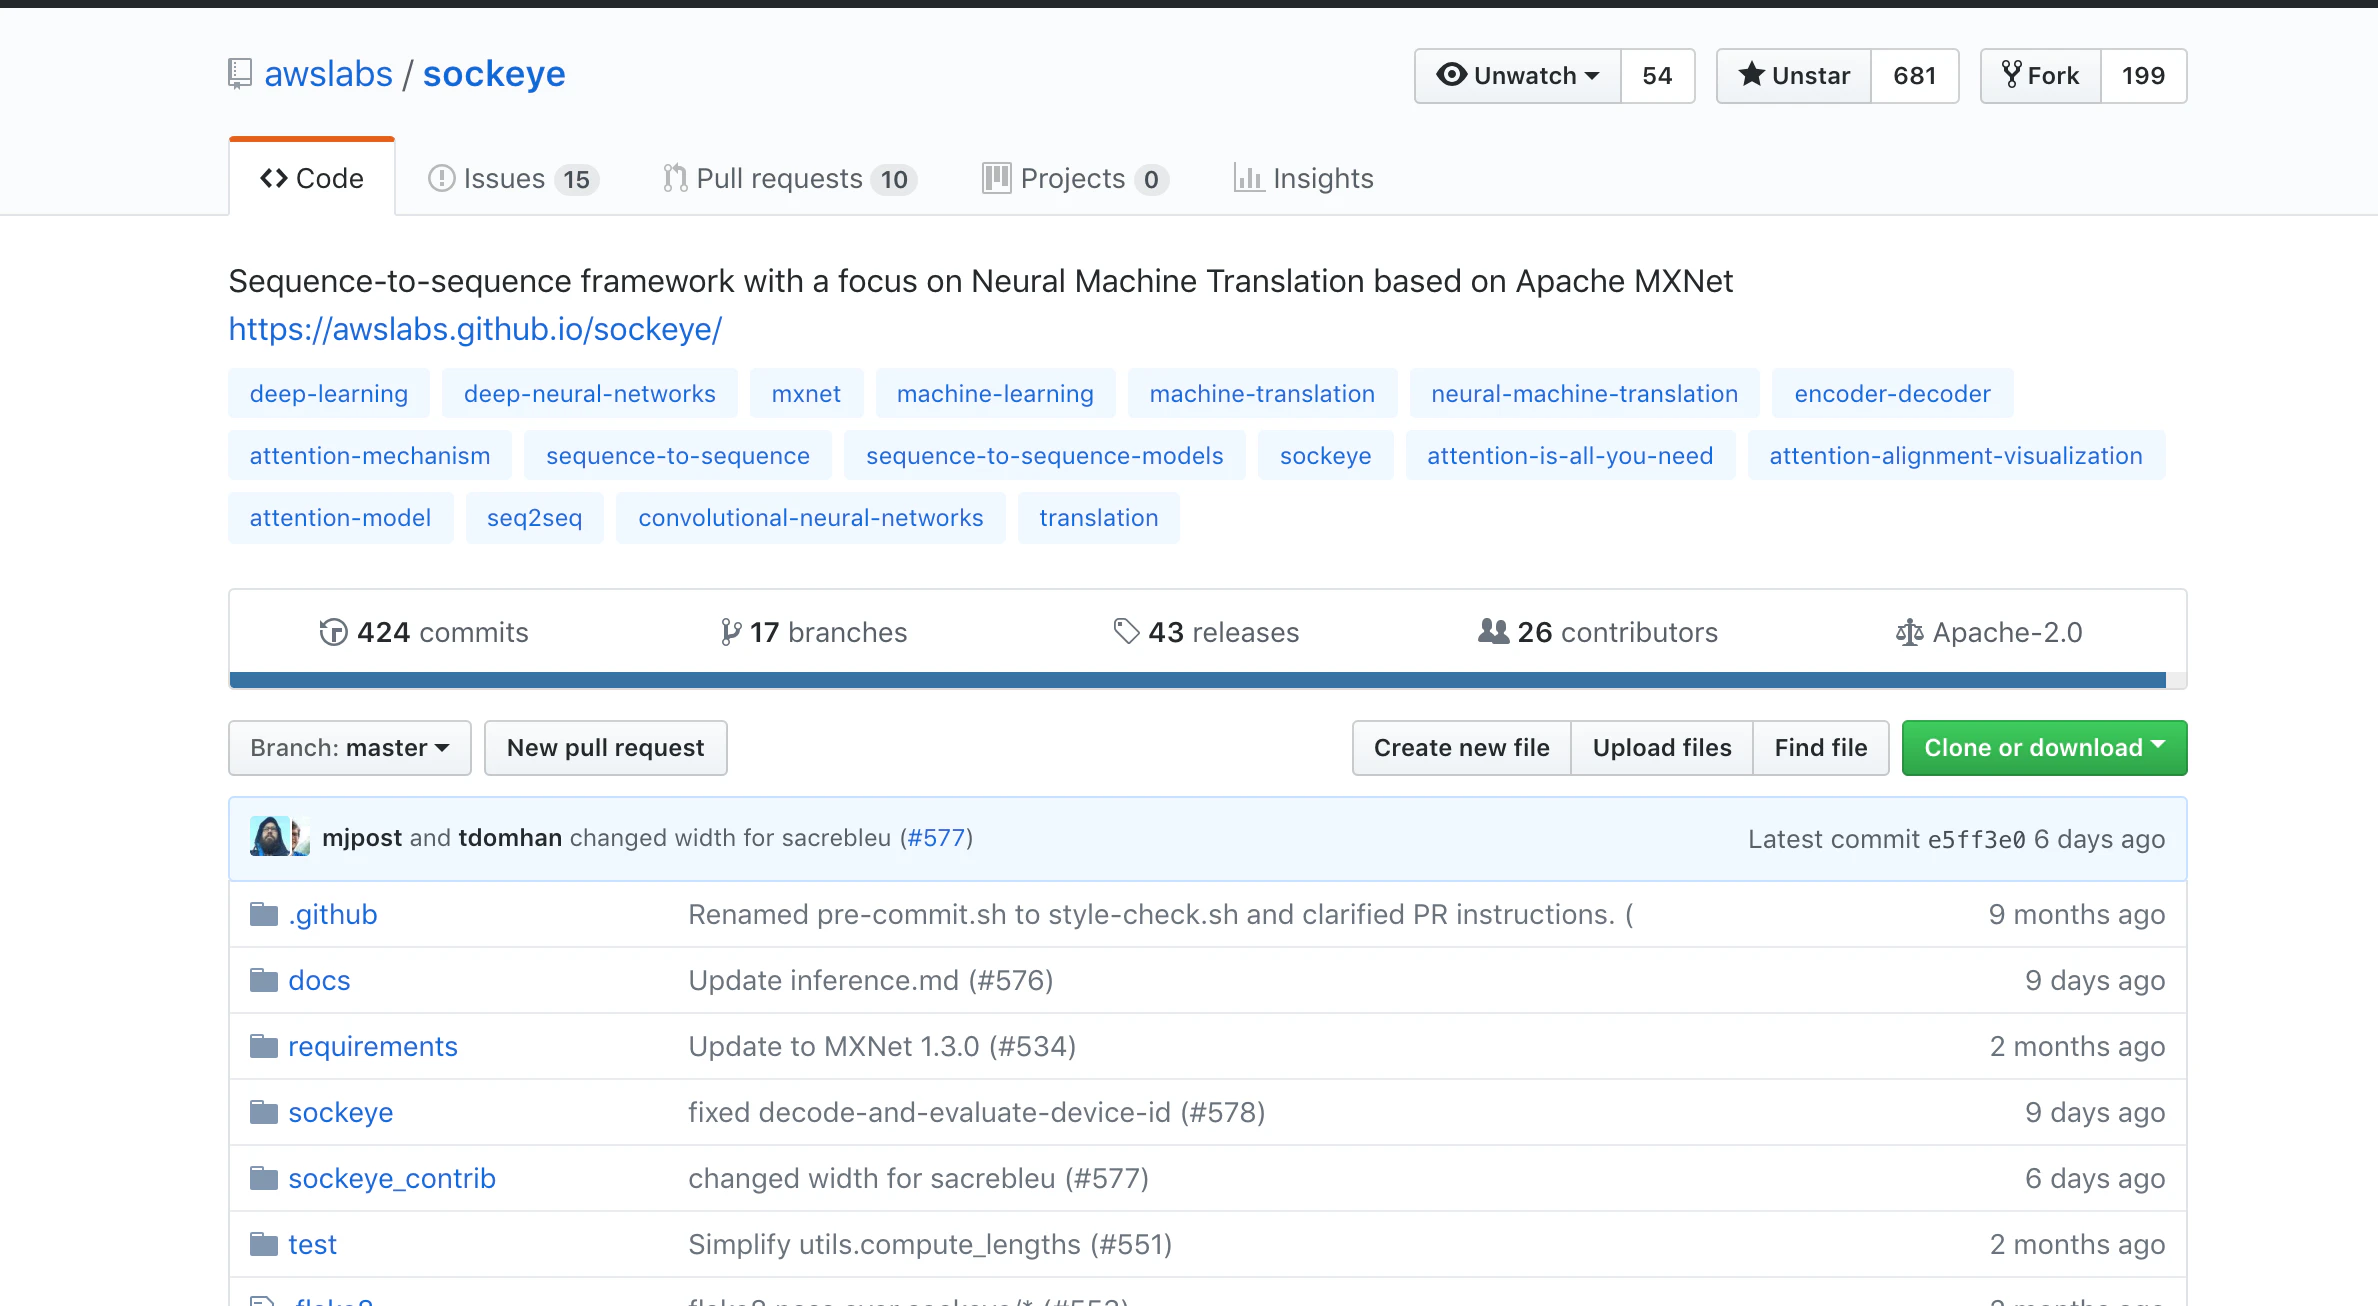Viewport: 2378px width, 1306px height.
Task: Click the blue language bar
Action: point(1196,680)
